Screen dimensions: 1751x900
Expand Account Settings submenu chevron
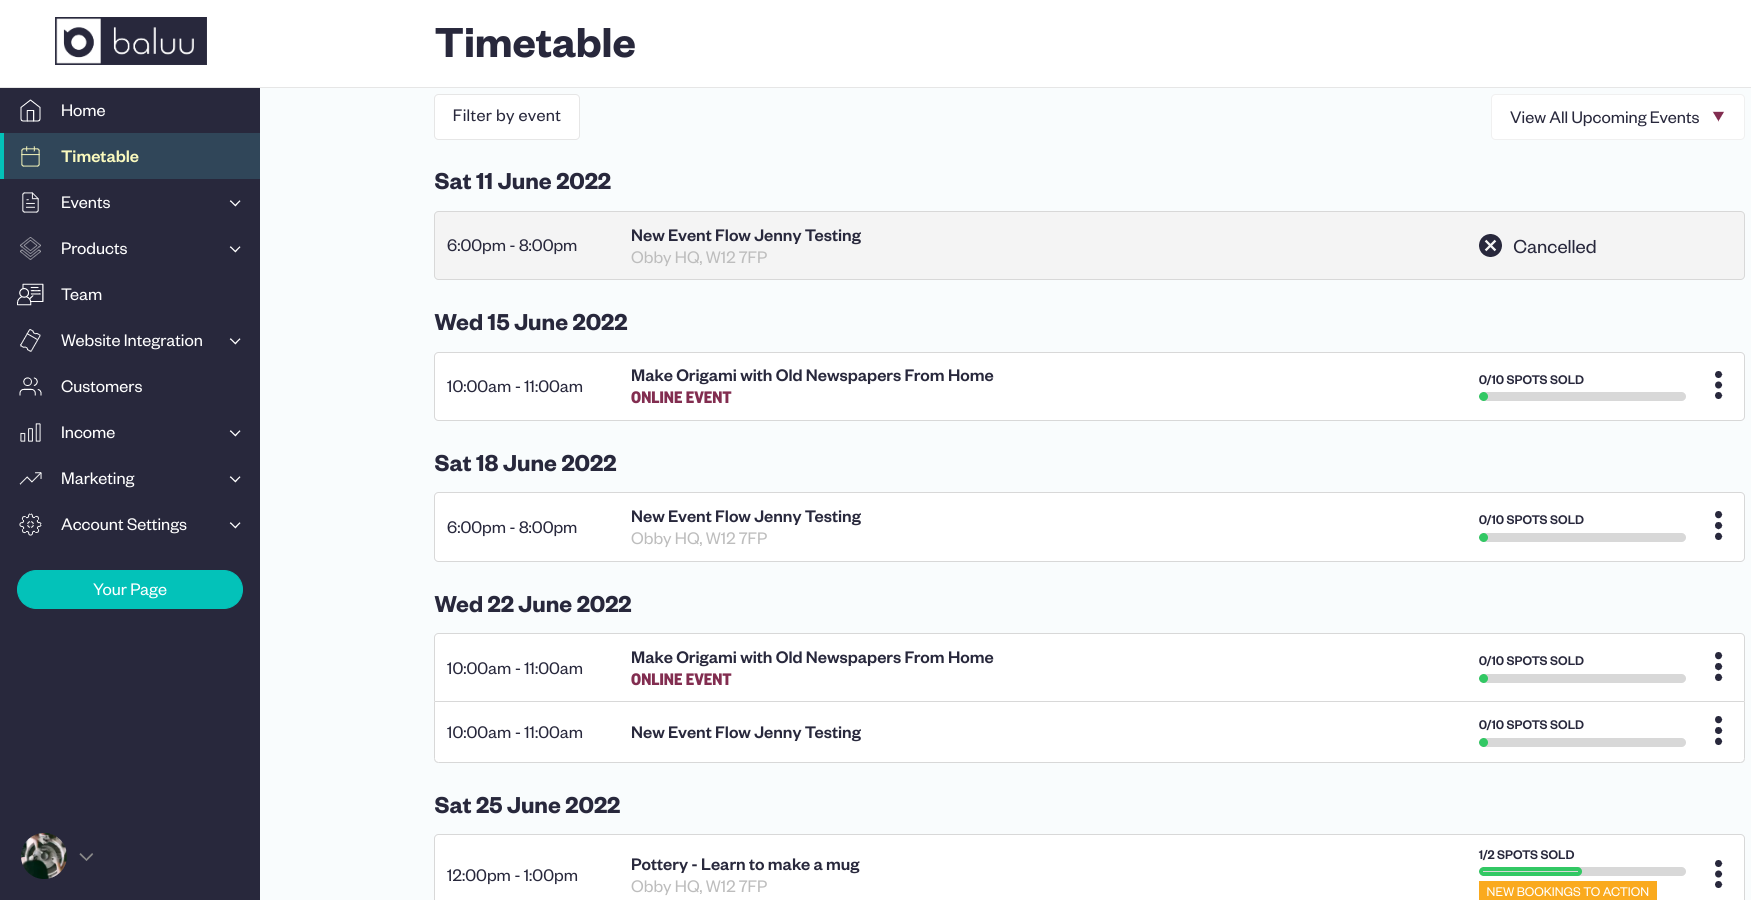[235, 525]
